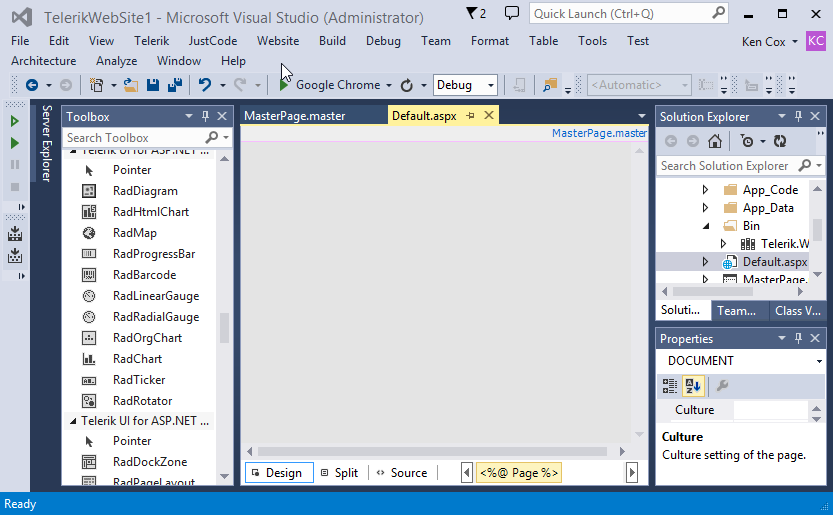Select RadHtmlChart in the Toolbox

coord(151,212)
